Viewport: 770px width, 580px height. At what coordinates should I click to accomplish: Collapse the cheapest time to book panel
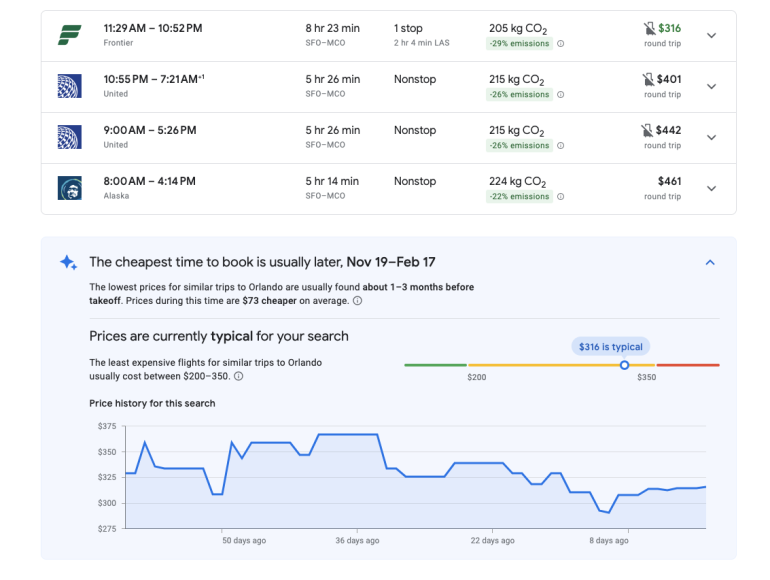coord(710,263)
